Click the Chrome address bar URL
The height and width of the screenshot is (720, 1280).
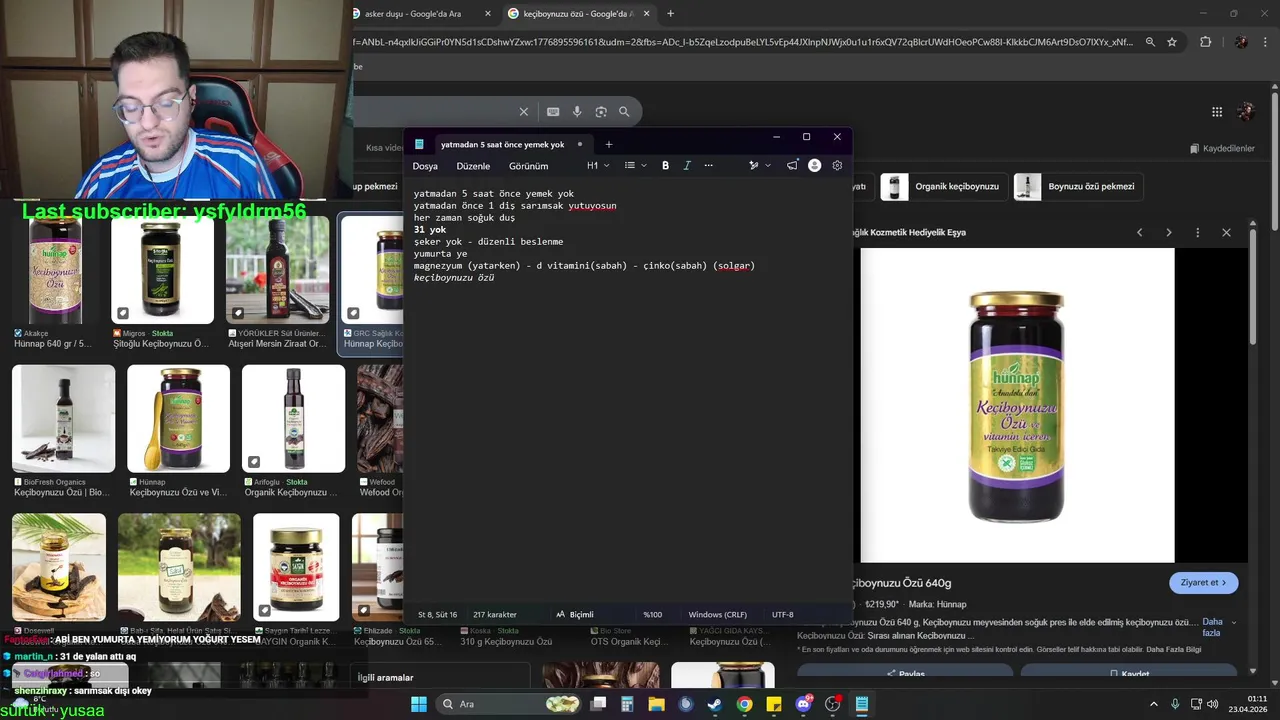pyautogui.click(x=743, y=42)
